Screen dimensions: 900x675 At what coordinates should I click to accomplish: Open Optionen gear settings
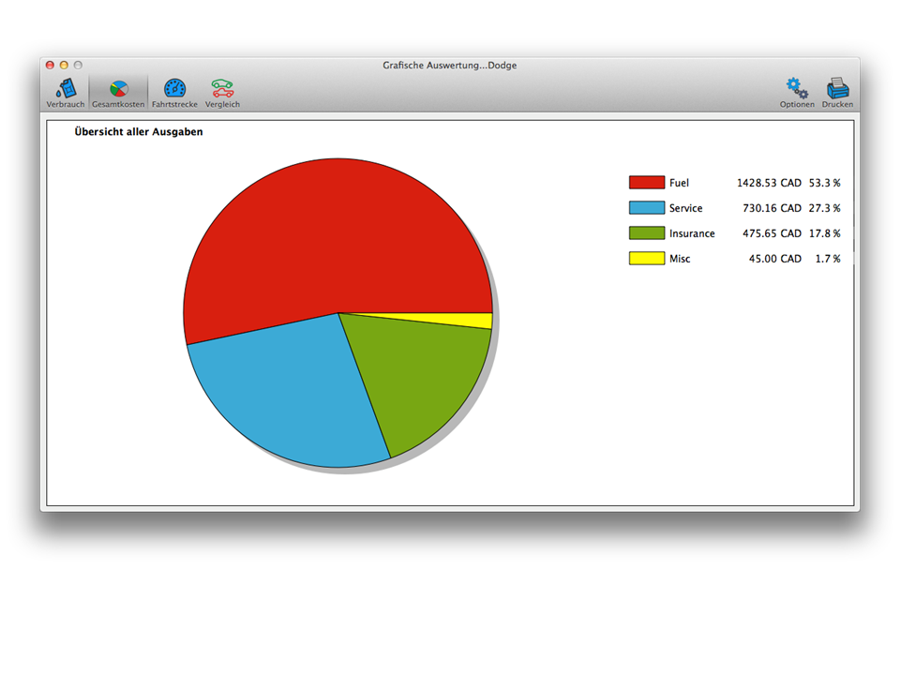[x=797, y=91]
